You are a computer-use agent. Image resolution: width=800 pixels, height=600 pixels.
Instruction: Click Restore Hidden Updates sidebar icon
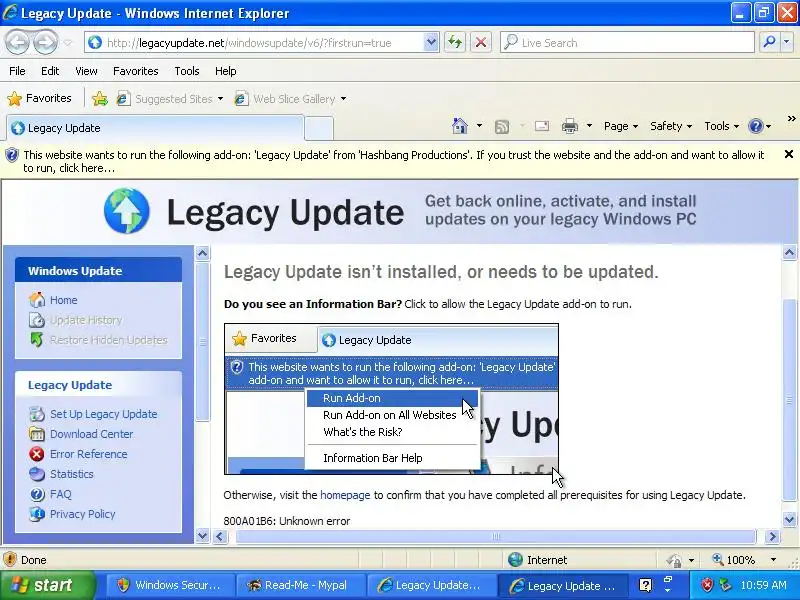coord(37,340)
